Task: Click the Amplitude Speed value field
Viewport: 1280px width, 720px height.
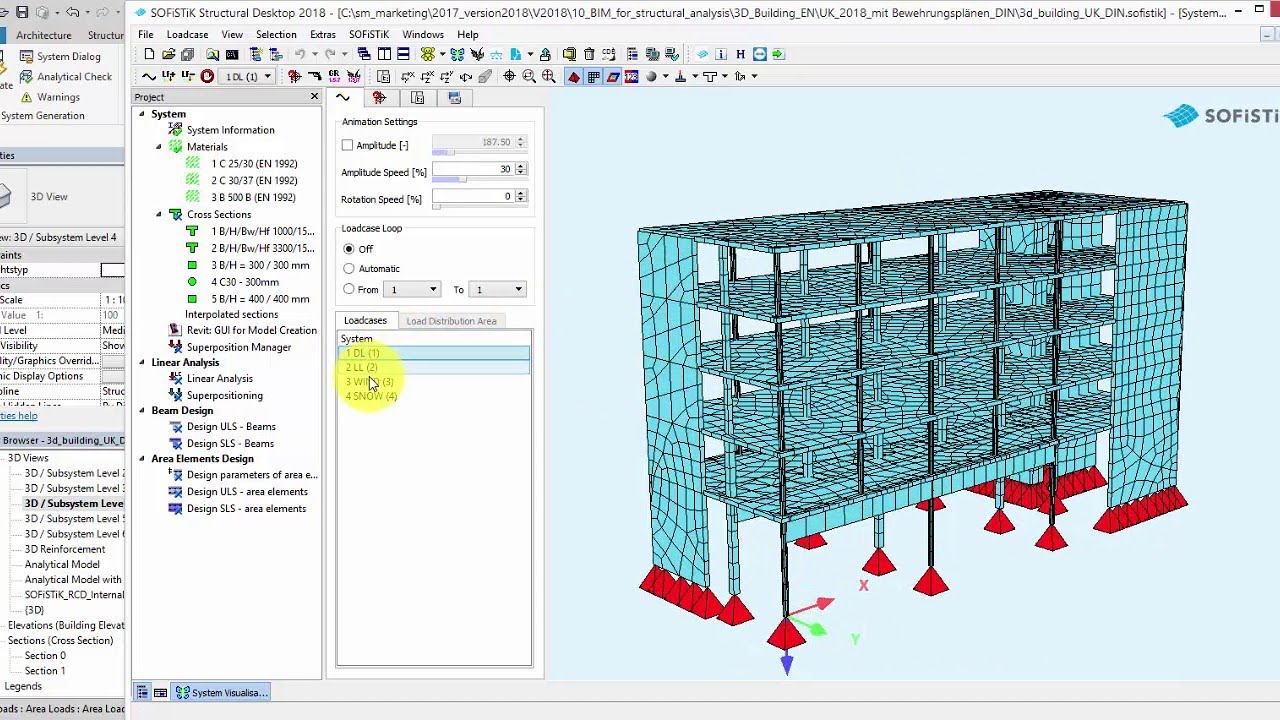Action: coord(473,169)
